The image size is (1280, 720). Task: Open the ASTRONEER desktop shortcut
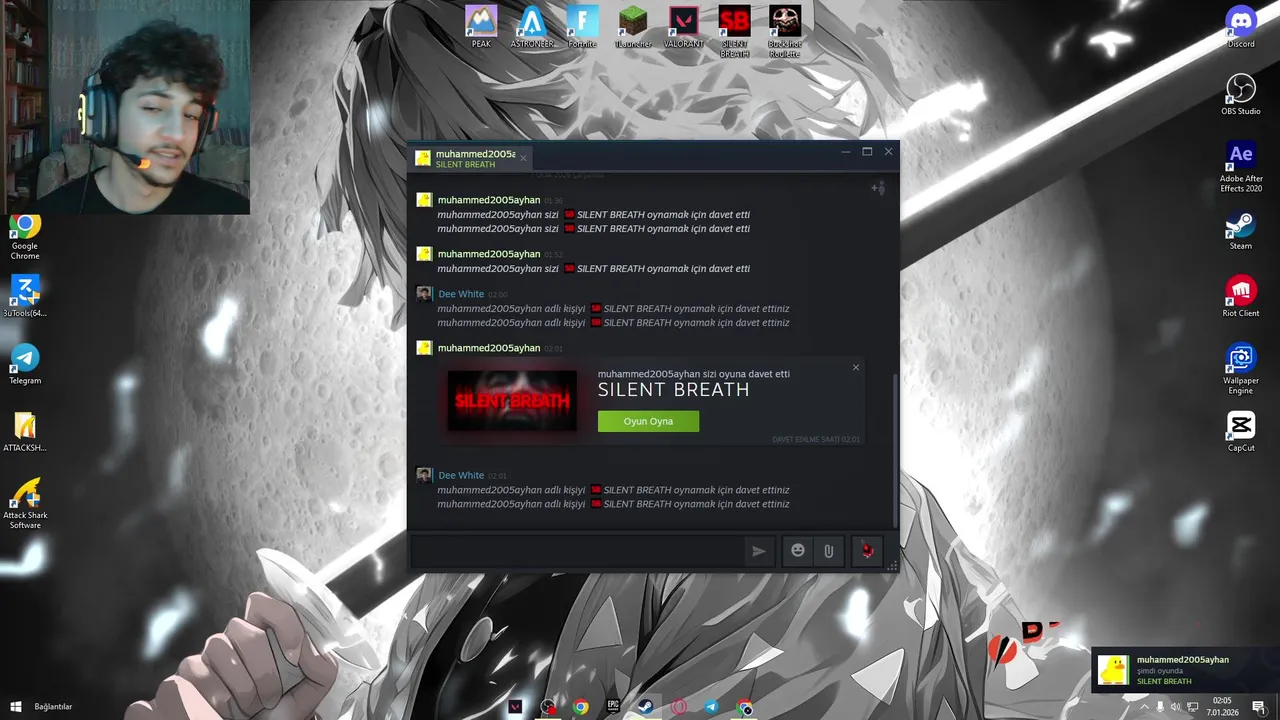pos(532,27)
